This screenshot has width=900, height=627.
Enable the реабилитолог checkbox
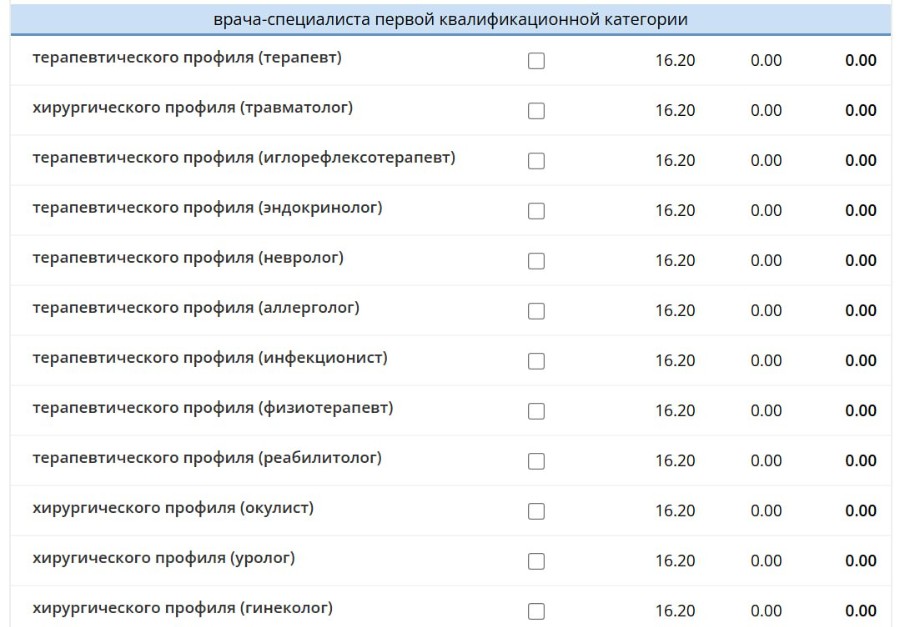click(x=536, y=461)
